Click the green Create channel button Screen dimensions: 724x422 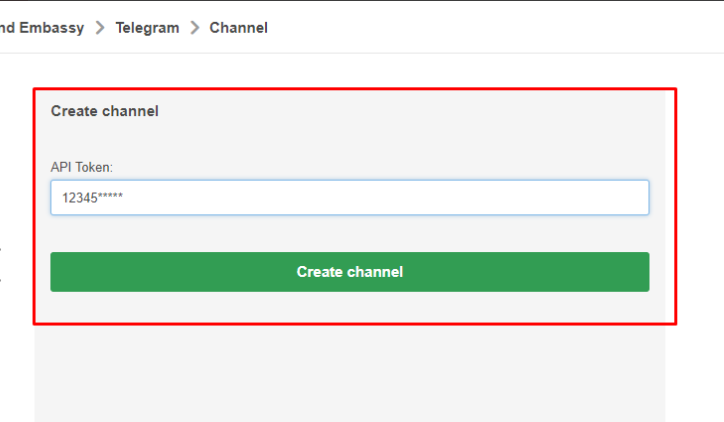point(350,271)
